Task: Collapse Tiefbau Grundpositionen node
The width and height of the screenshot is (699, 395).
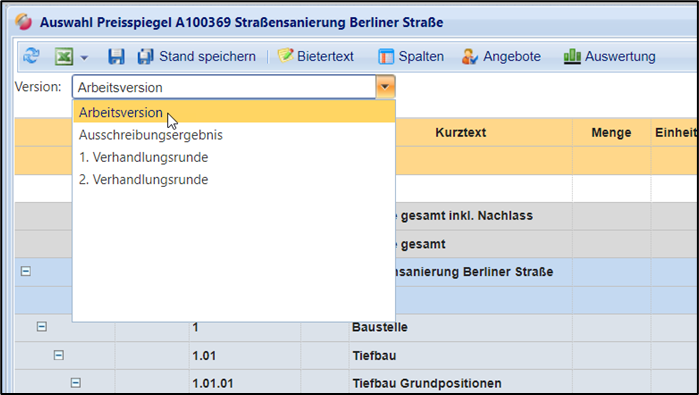Action: [76, 383]
